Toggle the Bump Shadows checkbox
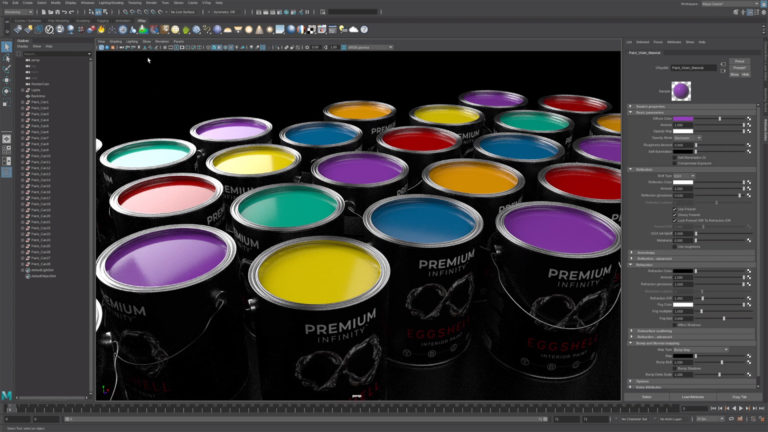 click(x=674, y=368)
